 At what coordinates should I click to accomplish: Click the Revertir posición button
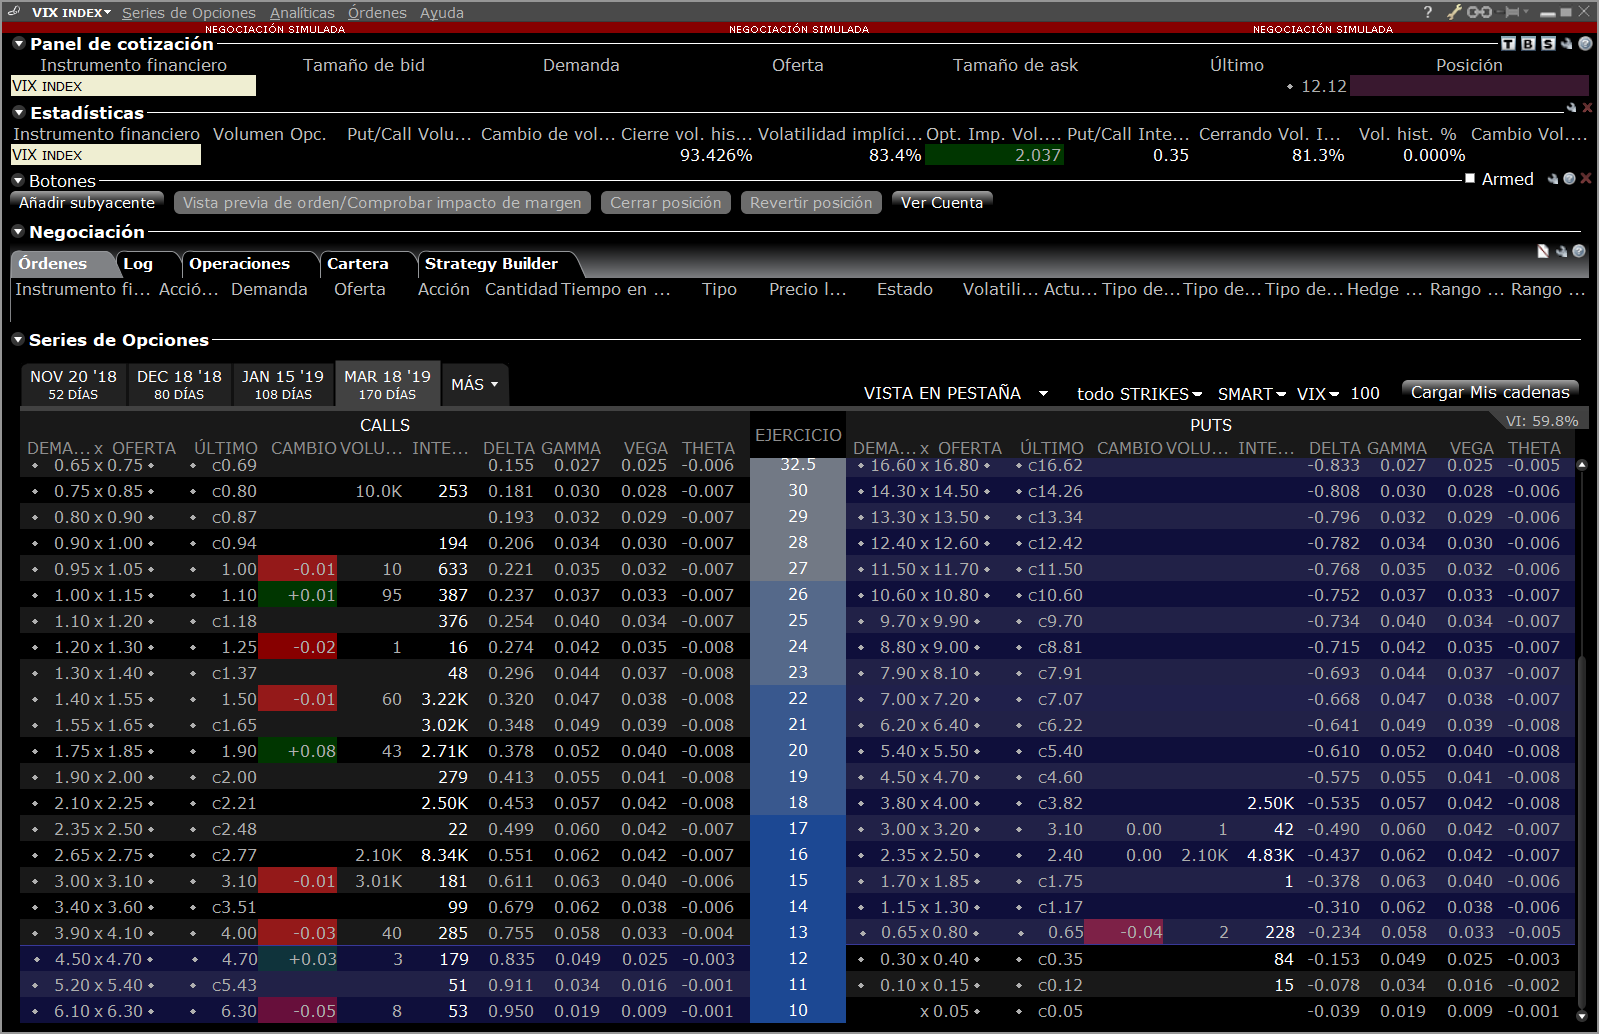[811, 202]
